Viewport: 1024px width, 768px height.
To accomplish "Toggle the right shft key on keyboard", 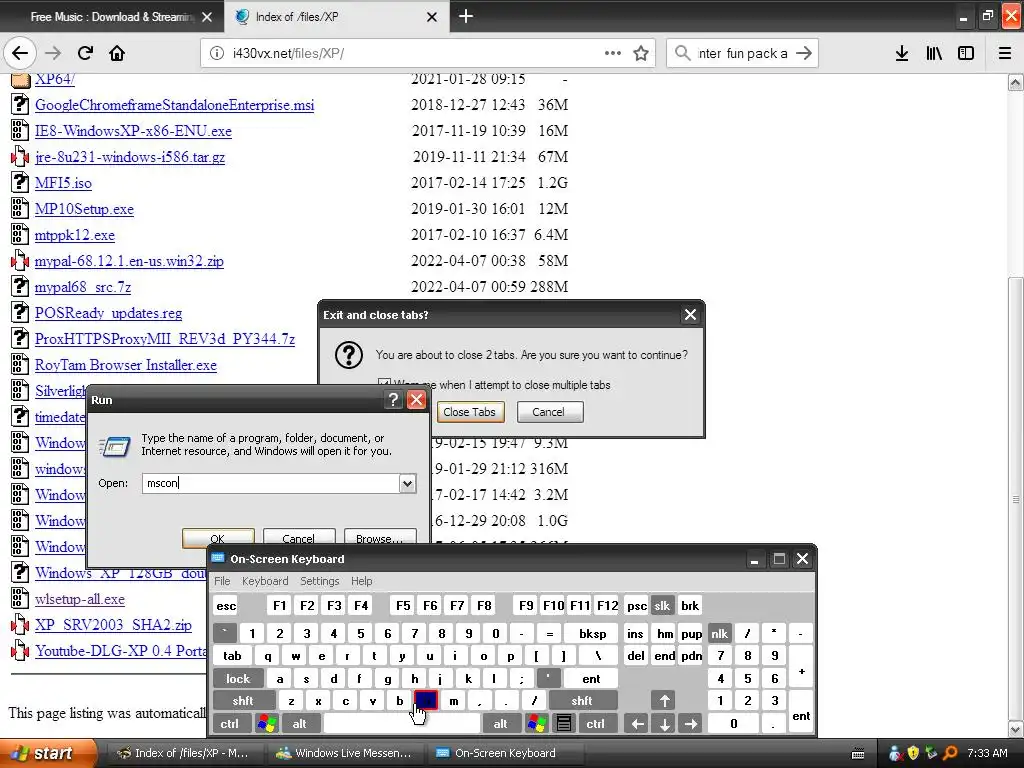I will [x=582, y=701].
